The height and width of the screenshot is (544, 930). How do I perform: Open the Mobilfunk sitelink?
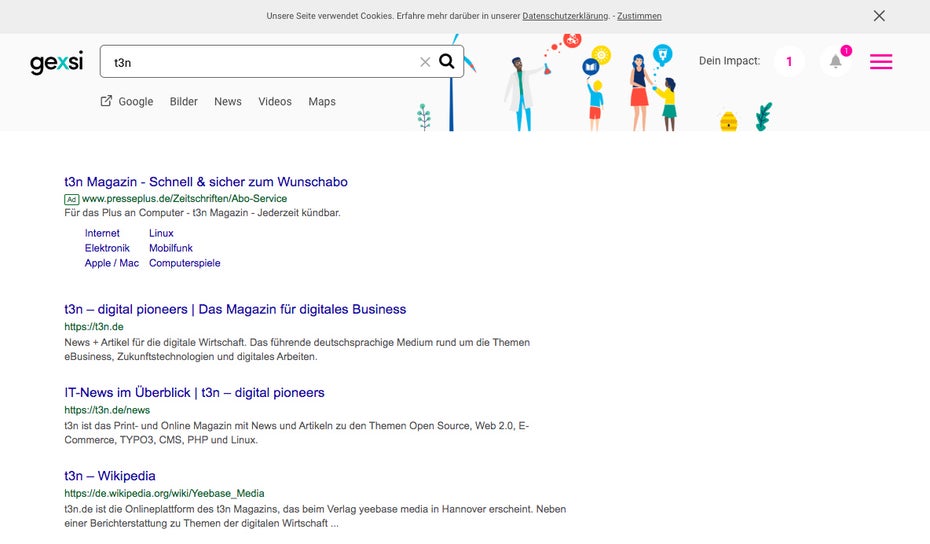coord(171,248)
